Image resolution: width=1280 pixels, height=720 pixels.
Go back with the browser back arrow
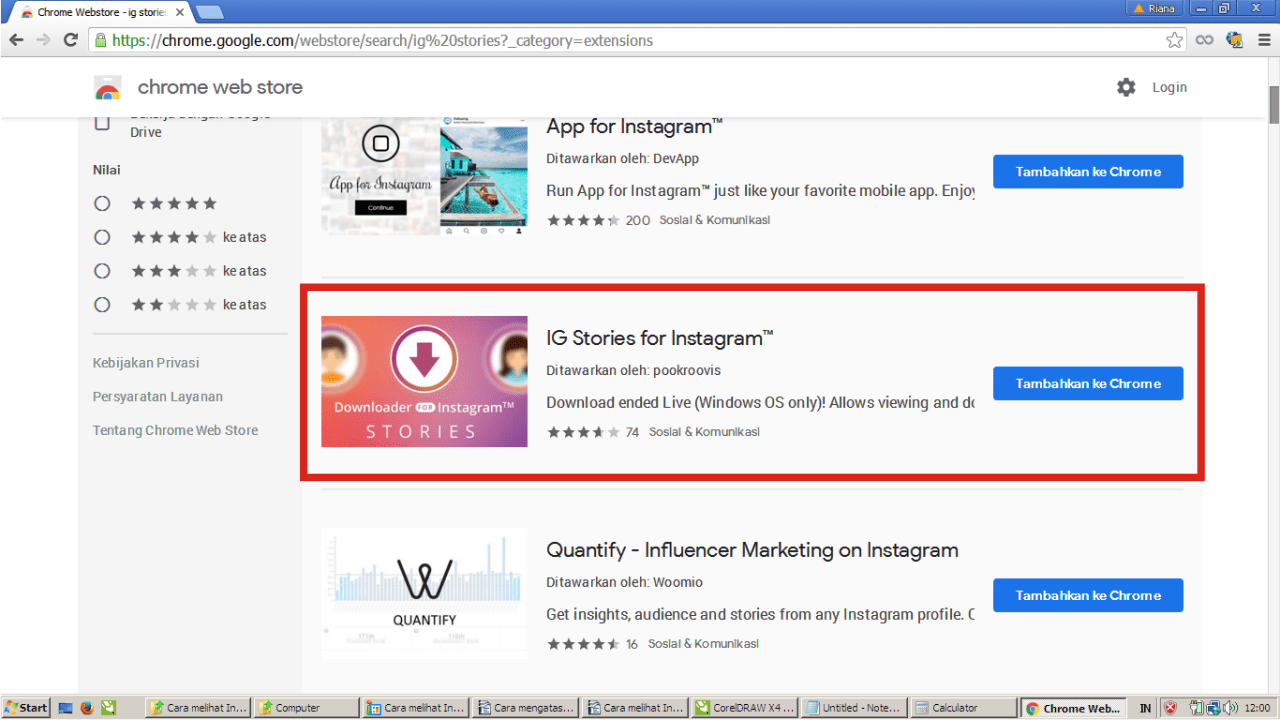click(16, 40)
